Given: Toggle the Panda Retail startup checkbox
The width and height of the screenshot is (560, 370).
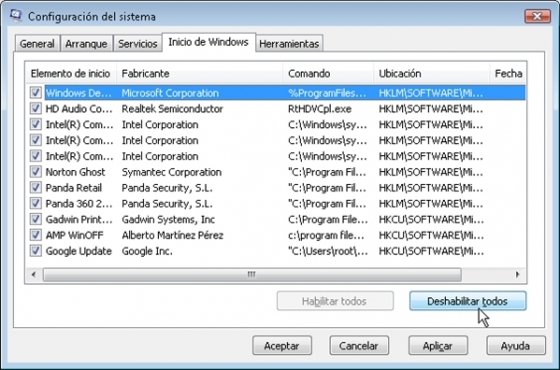Looking at the screenshot, I should pyautogui.click(x=35, y=188).
